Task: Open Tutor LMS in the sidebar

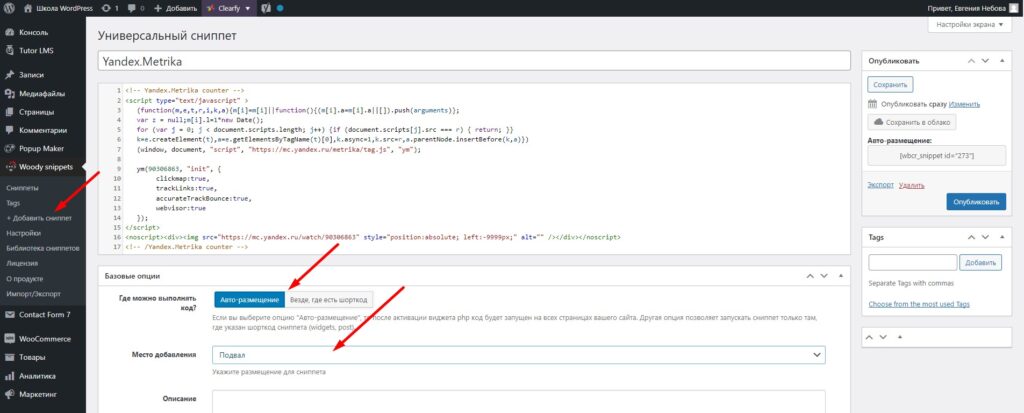Action: tap(38, 49)
